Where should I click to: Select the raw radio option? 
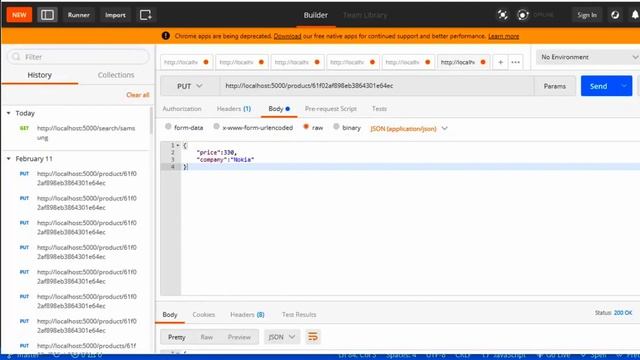(306, 127)
